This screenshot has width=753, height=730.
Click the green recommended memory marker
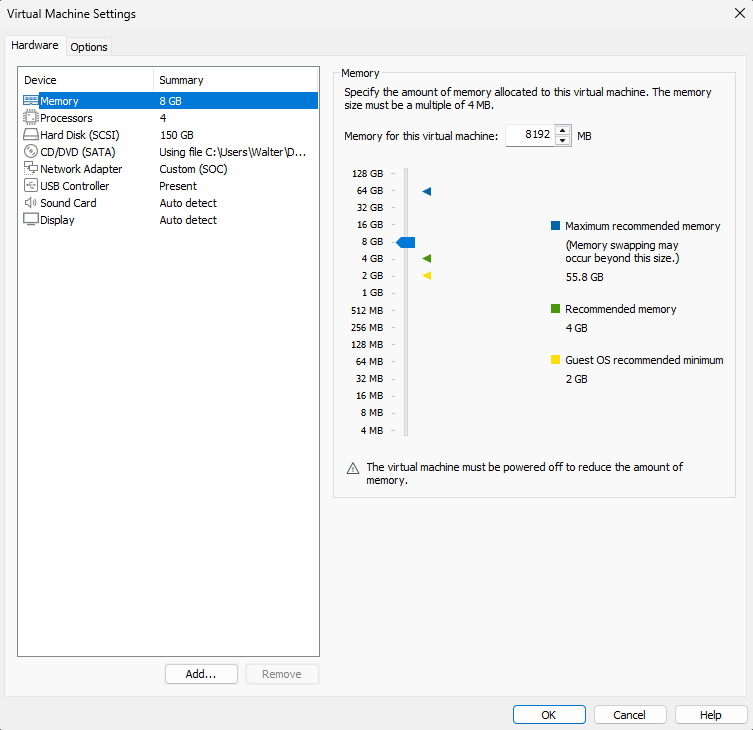(427, 258)
